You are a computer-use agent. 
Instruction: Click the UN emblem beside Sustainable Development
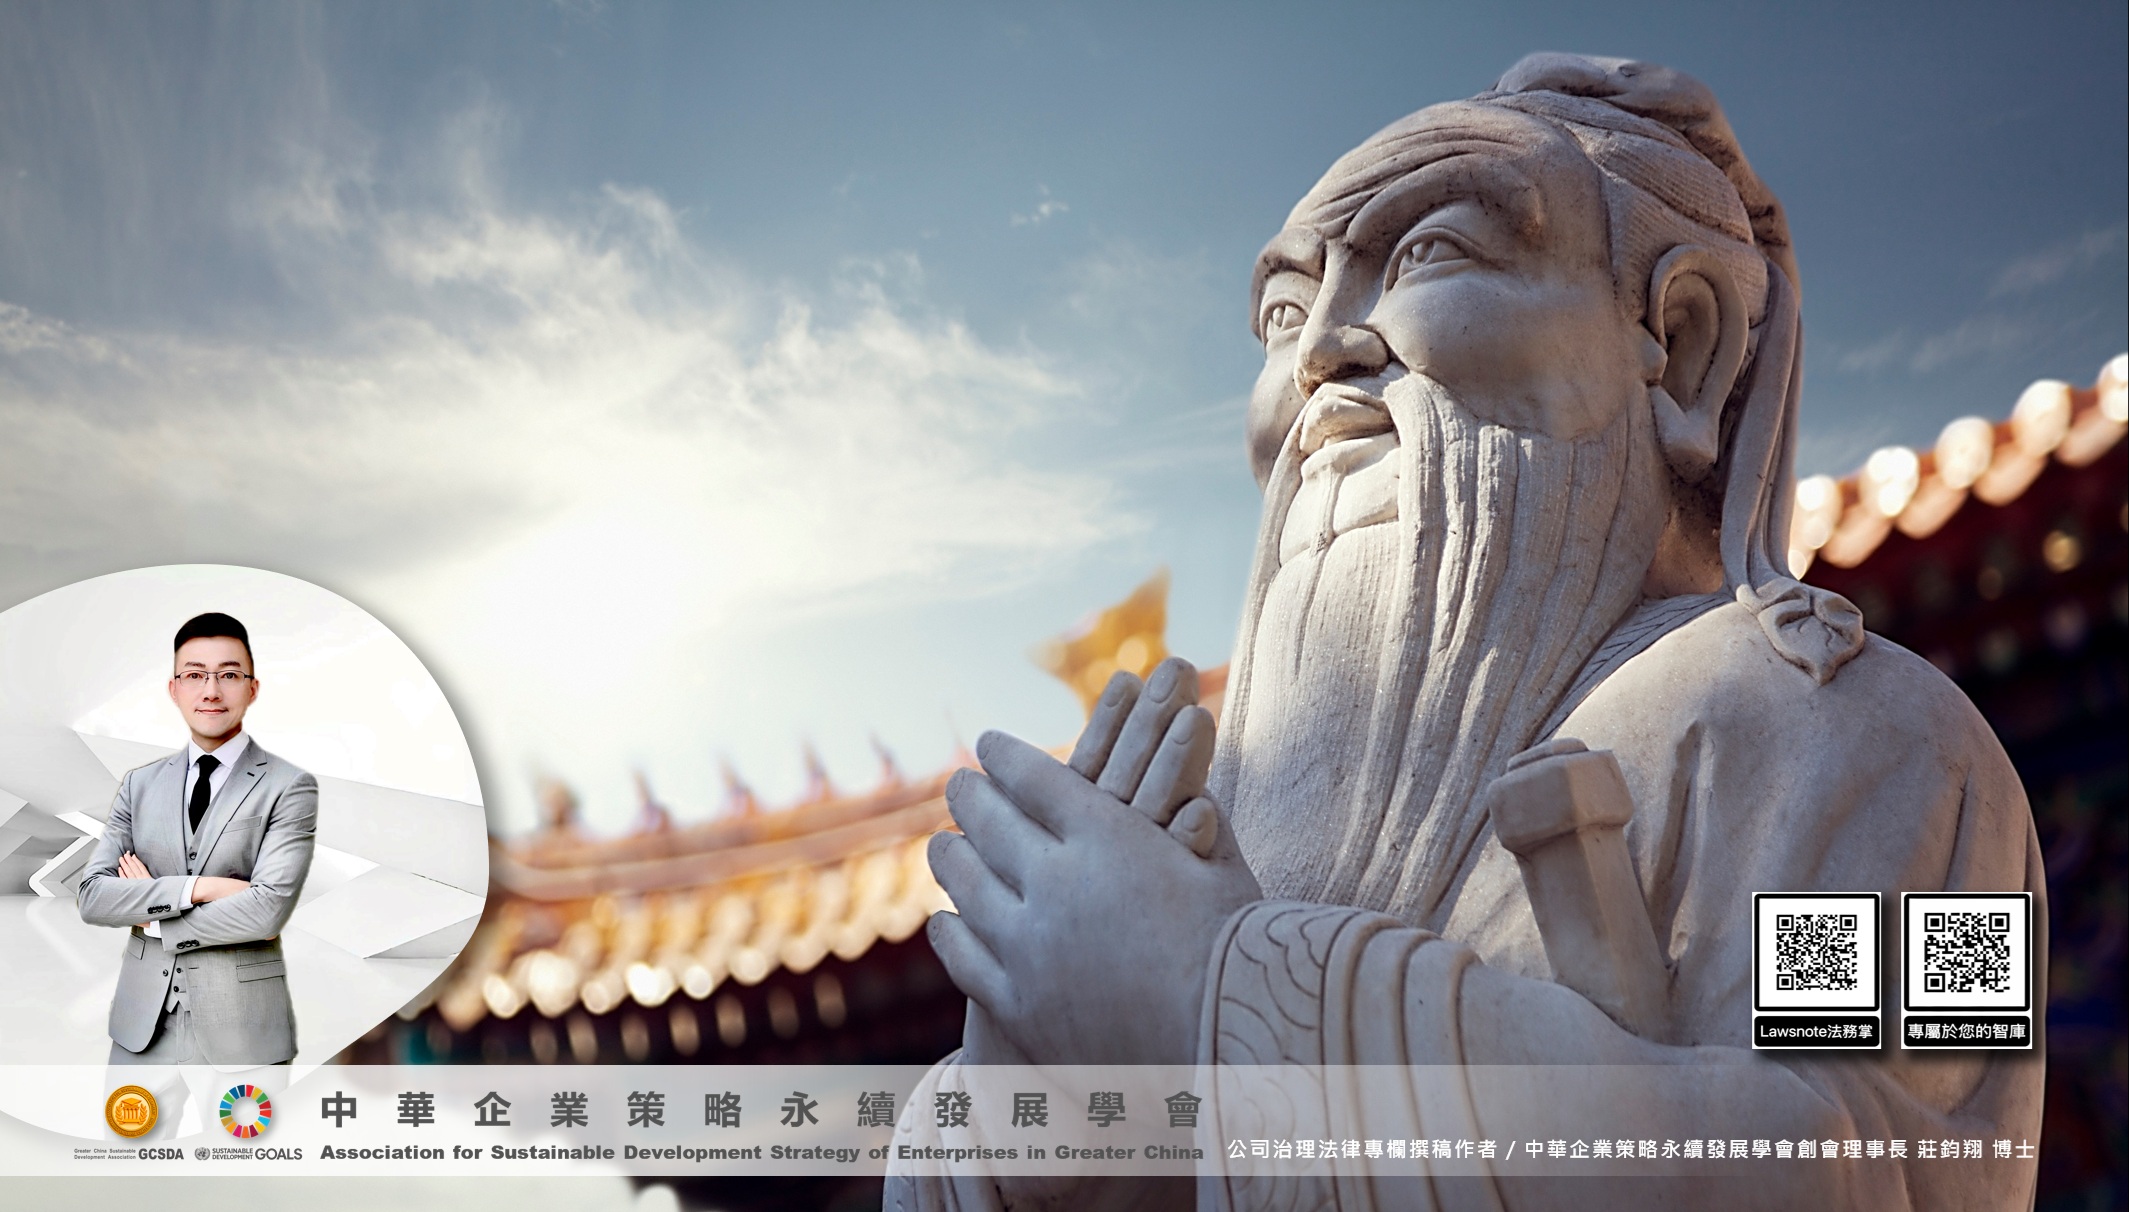point(202,1154)
